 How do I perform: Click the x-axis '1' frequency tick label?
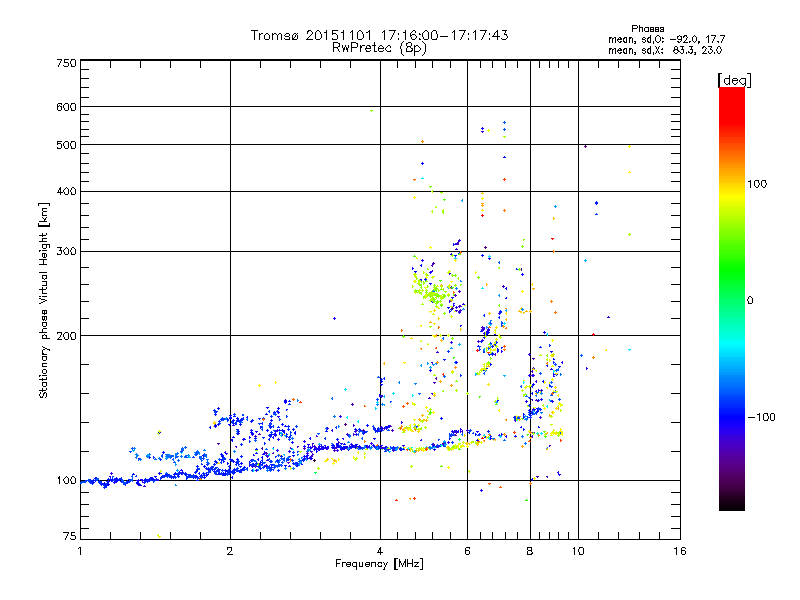coord(80,551)
